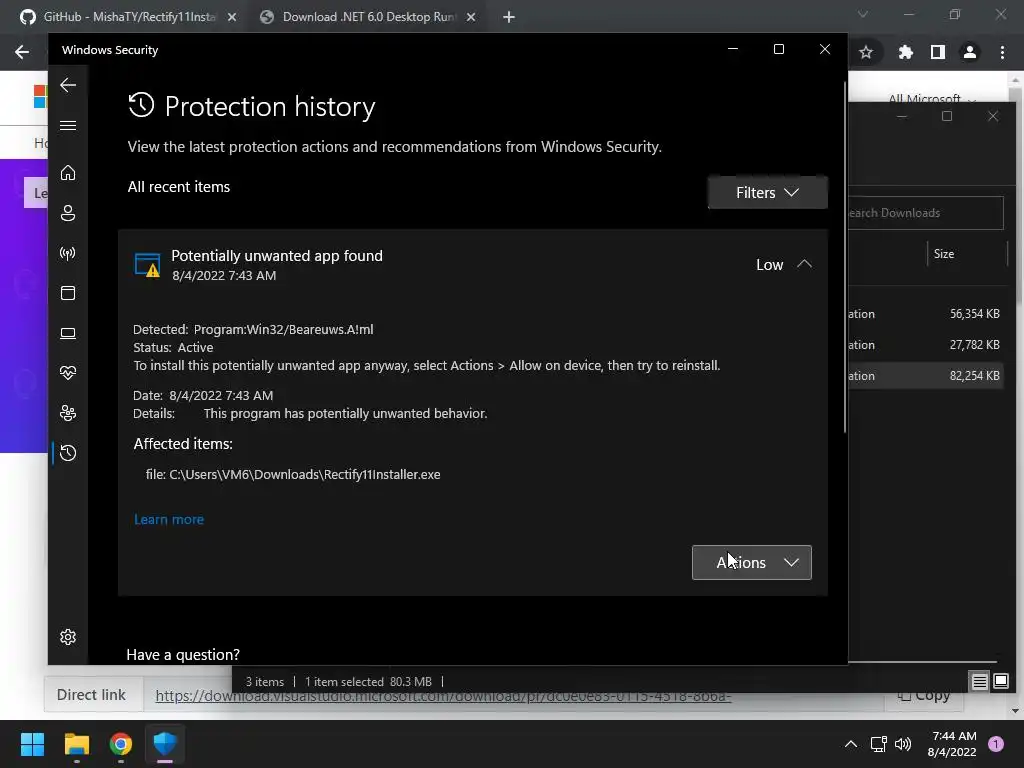Click the Learn more link
1024x768 pixels.
[169, 519]
